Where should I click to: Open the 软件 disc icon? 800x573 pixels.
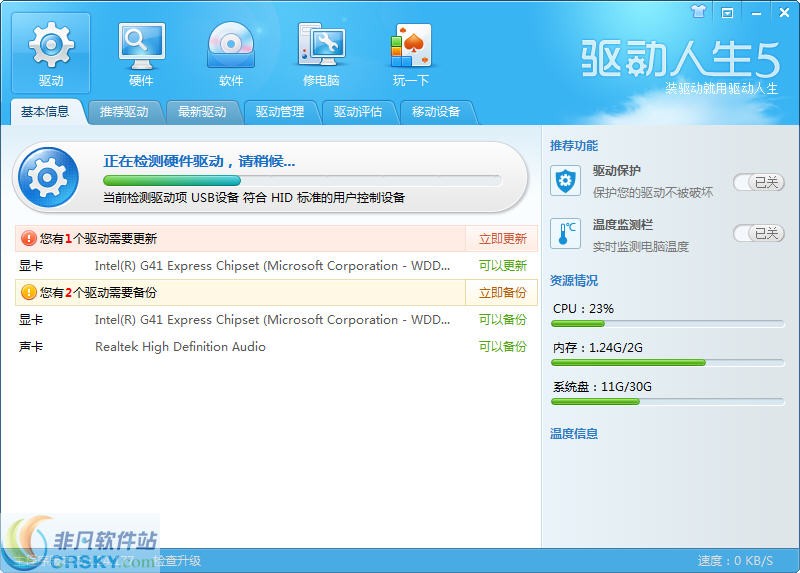click(x=231, y=53)
